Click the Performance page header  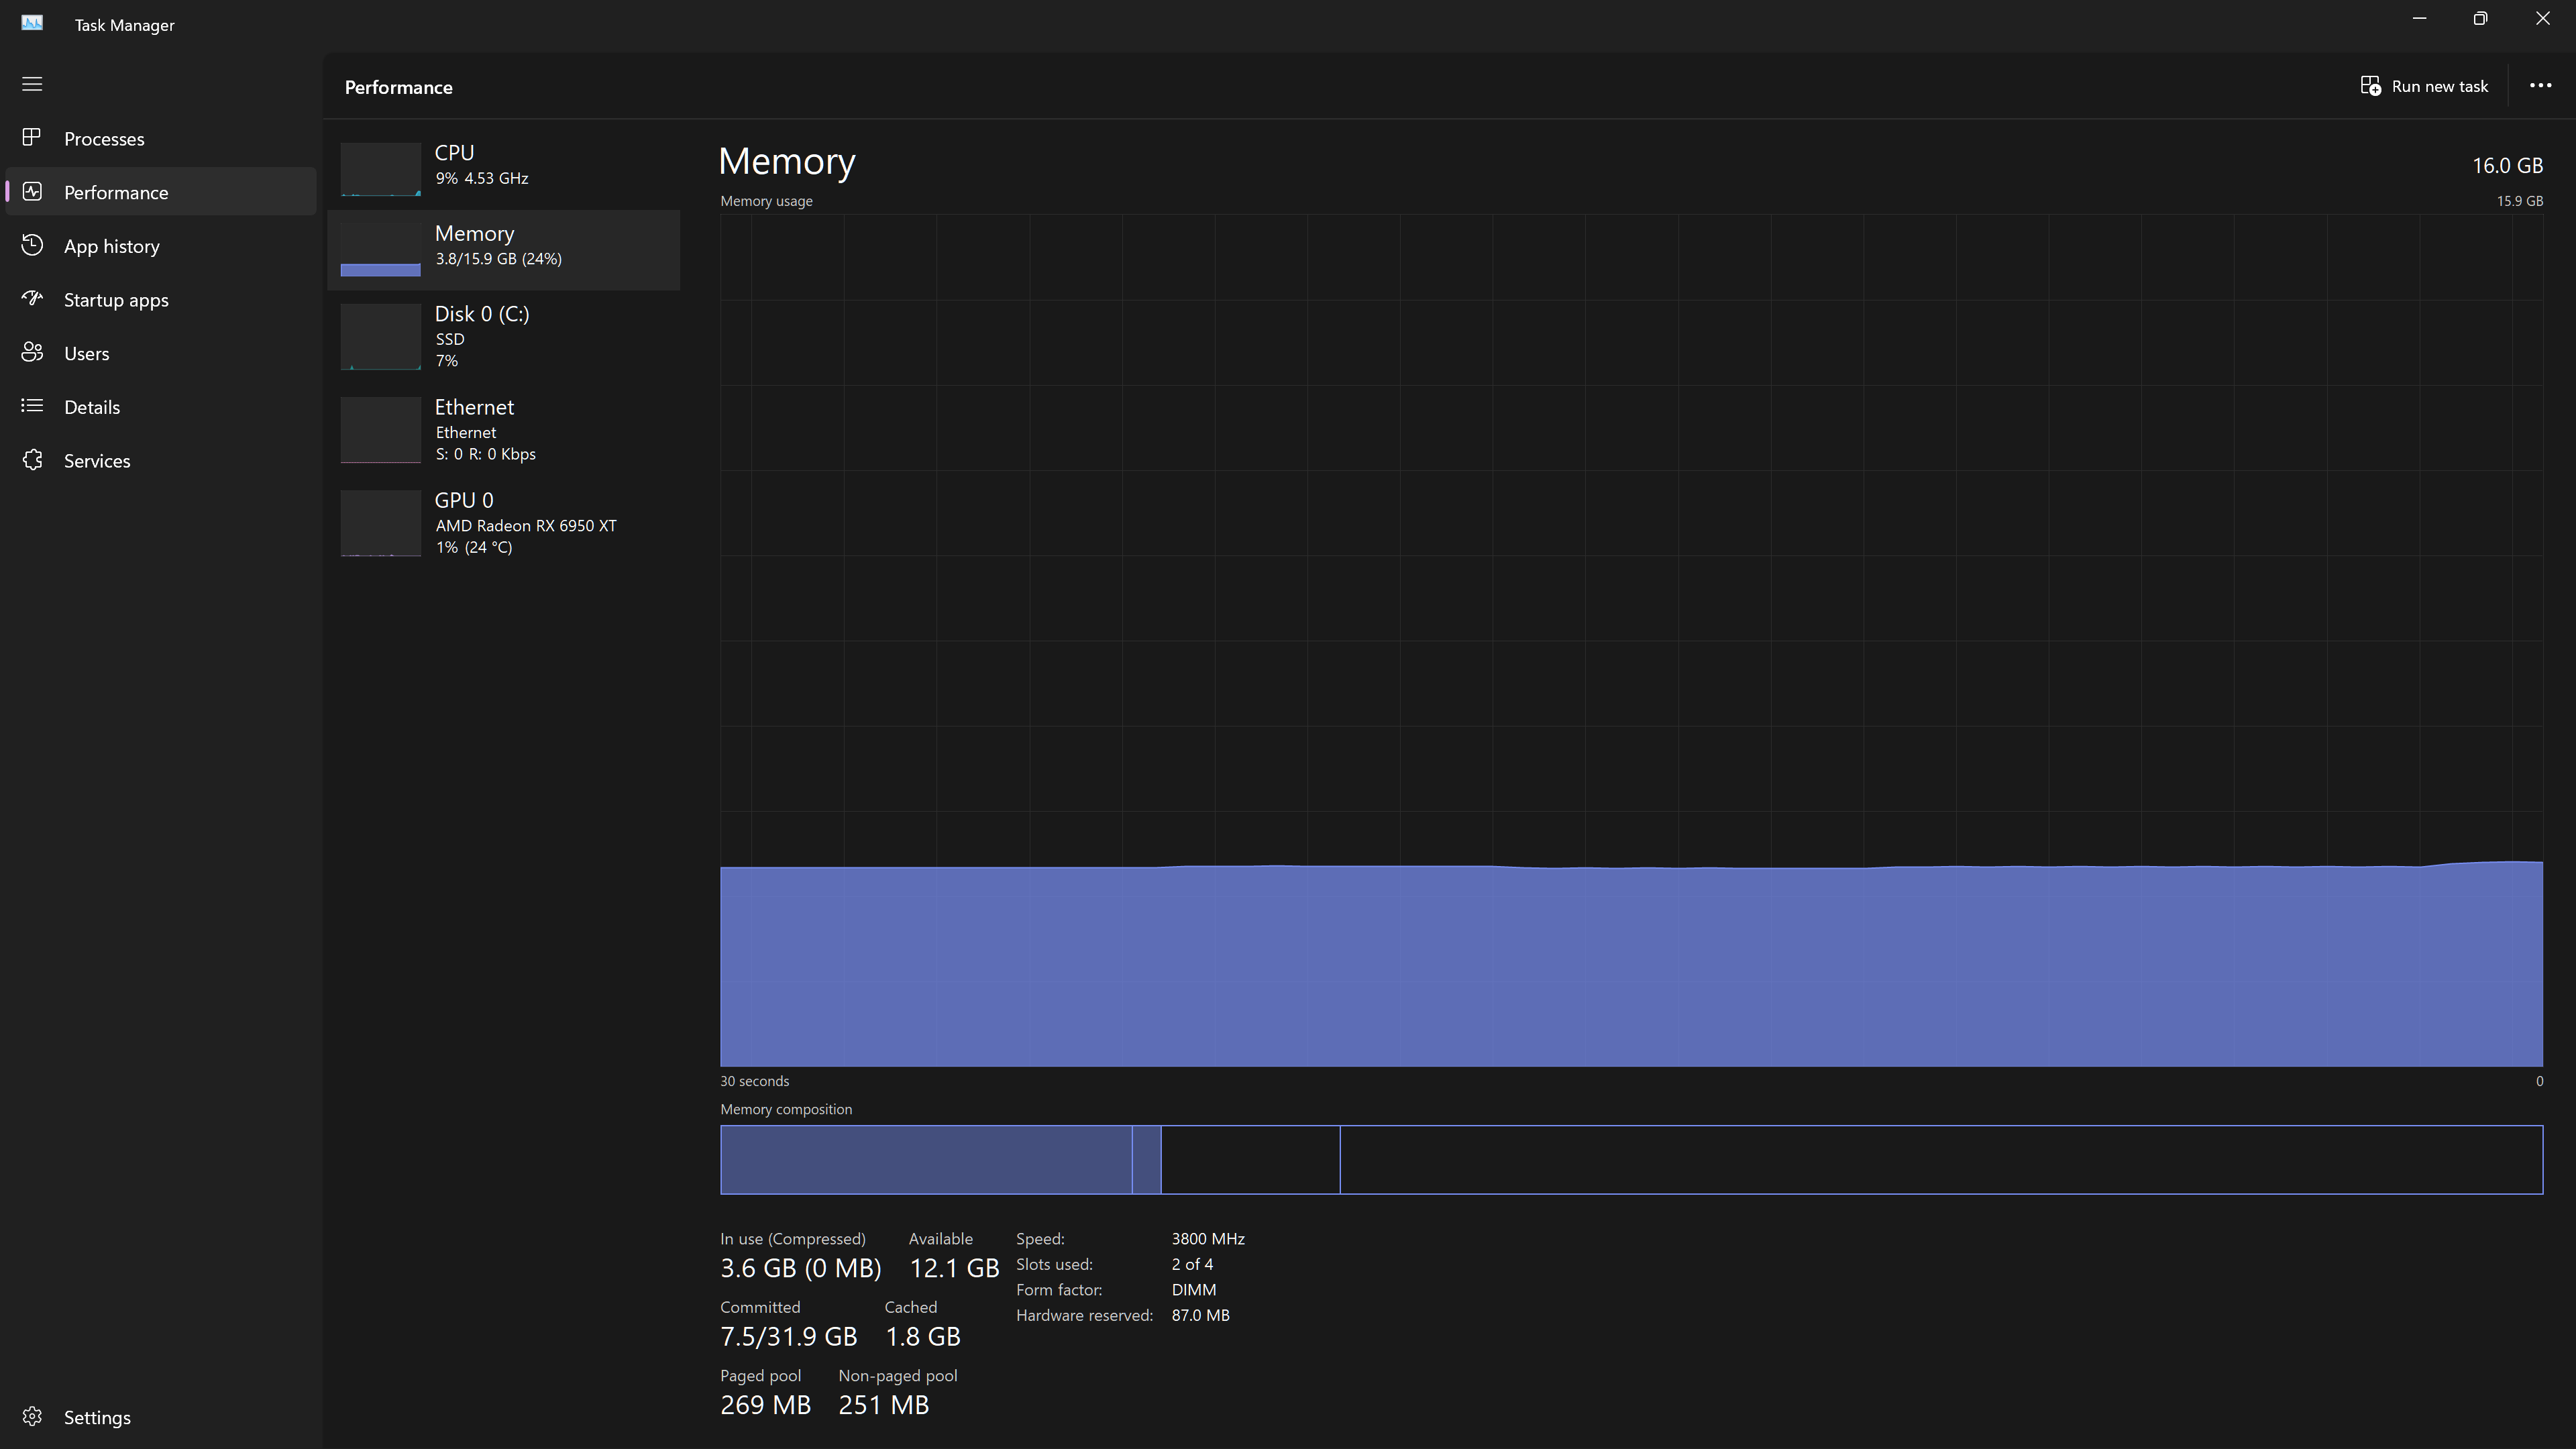point(398,87)
